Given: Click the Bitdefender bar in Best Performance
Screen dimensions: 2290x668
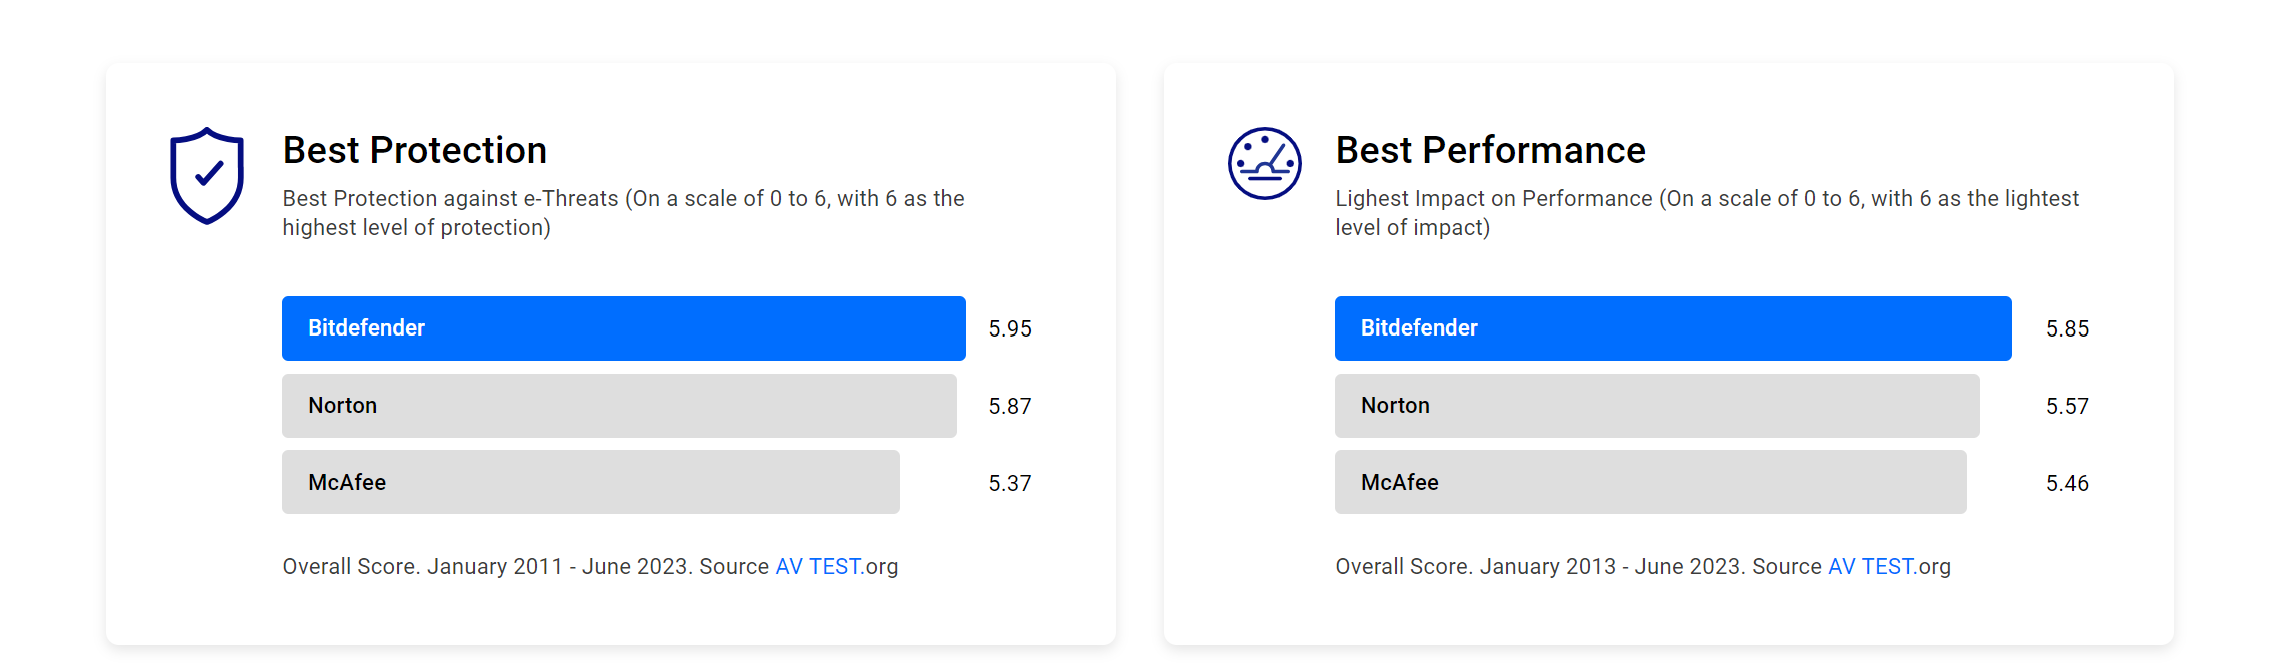Looking at the screenshot, I should 1672,328.
